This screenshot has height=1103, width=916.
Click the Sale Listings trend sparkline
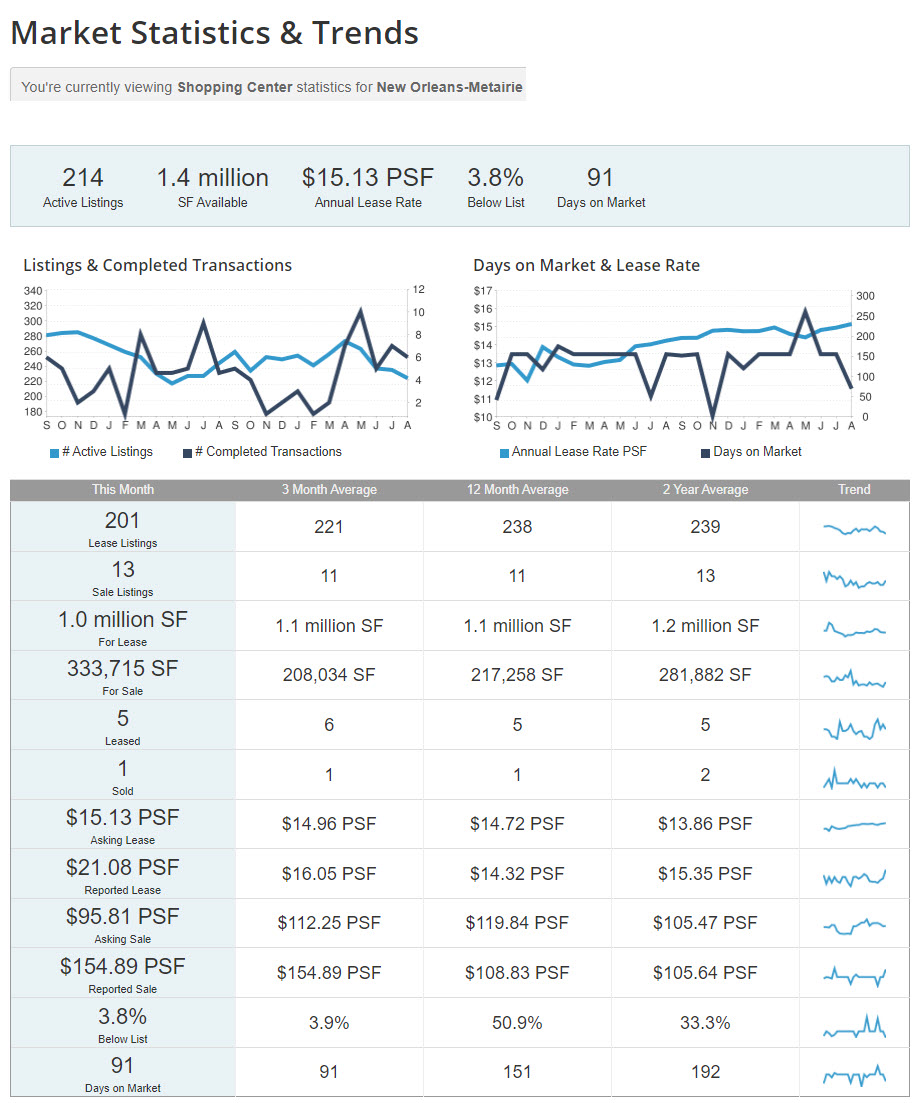click(854, 580)
